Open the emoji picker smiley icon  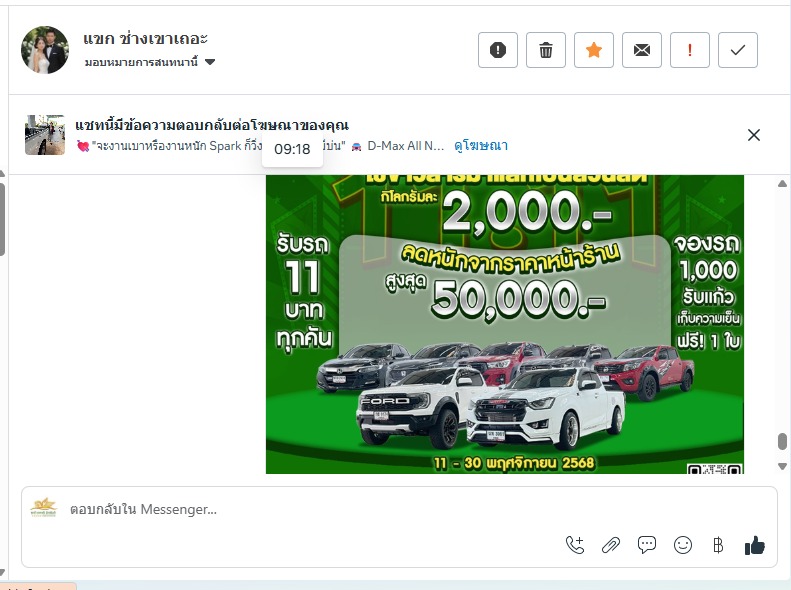pos(683,545)
